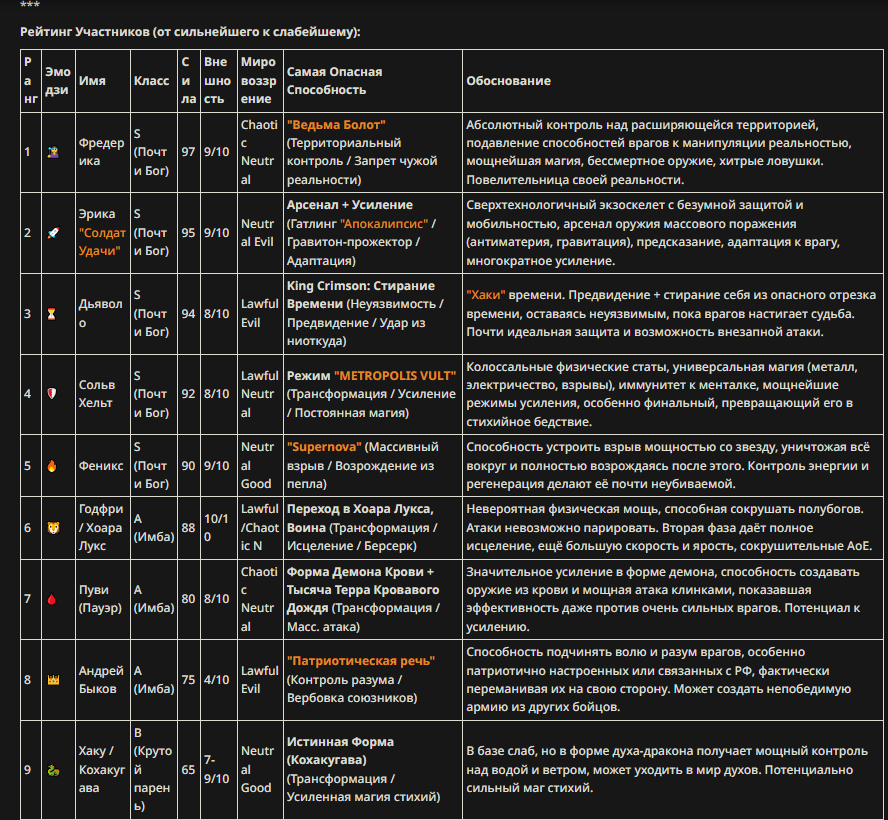Click the name cell 'Фредерика'

(x=101, y=152)
